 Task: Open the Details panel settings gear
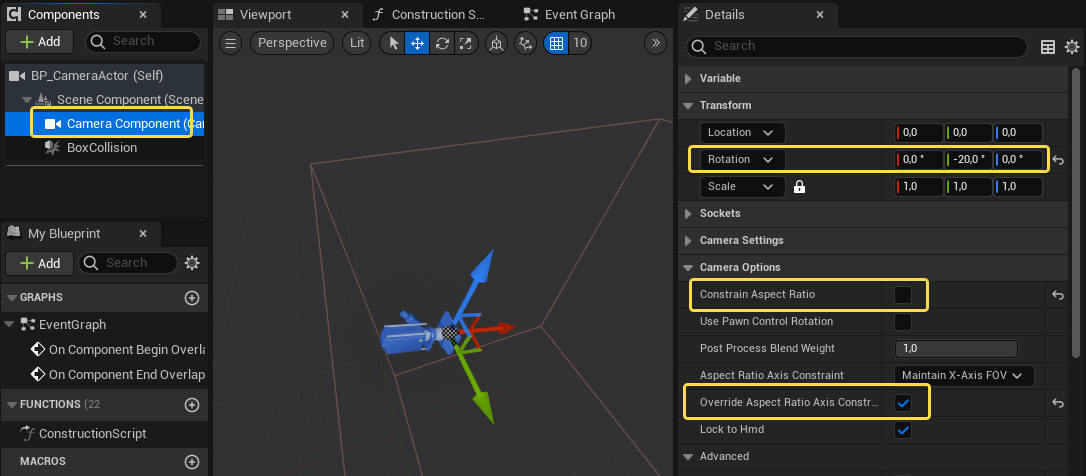pyautogui.click(x=1071, y=46)
